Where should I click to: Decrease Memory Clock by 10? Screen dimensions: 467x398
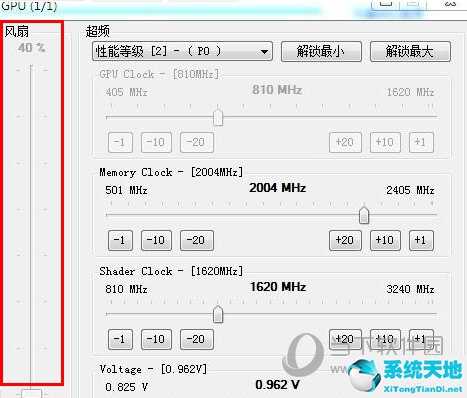pos(156,240)
